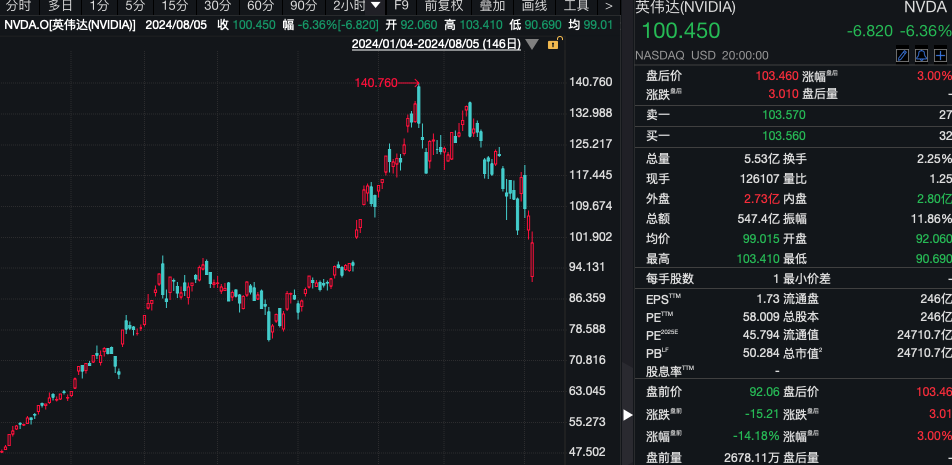This screenshot has width=952, height=465.
Task: Click the 最低 value 90.690 in side panel
Action: coord(933,259)
